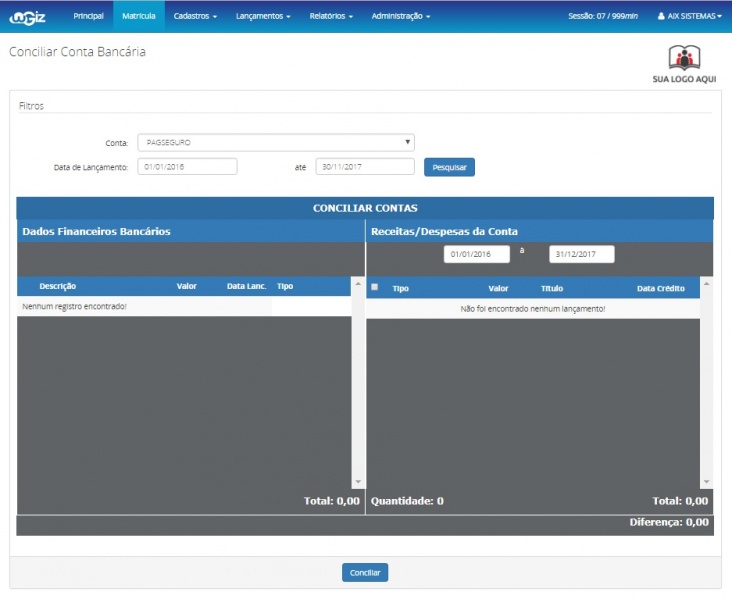Click the Conciliar button
732x599 pixels.
coord(365,573)
